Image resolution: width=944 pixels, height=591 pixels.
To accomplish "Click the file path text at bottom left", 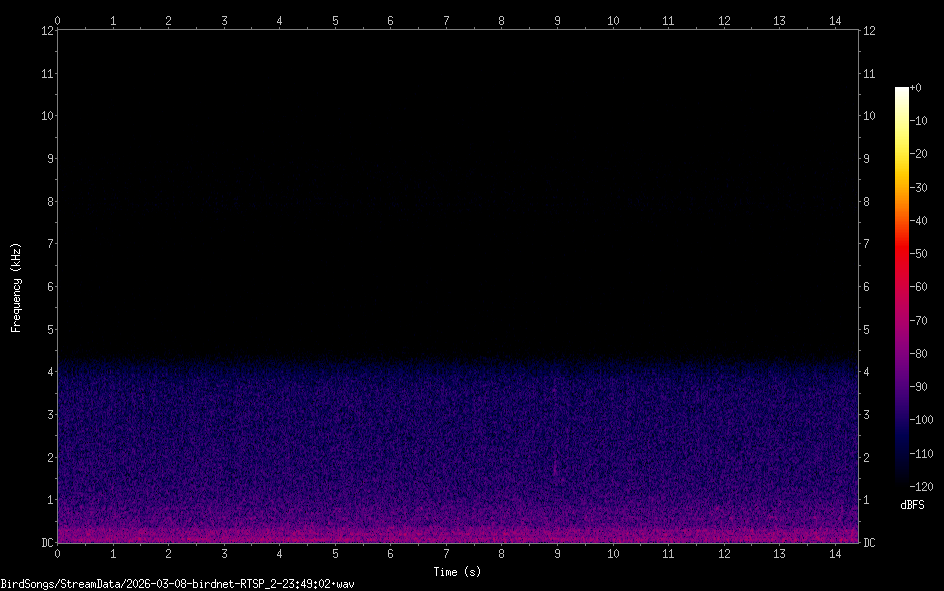I will [178, 583].
